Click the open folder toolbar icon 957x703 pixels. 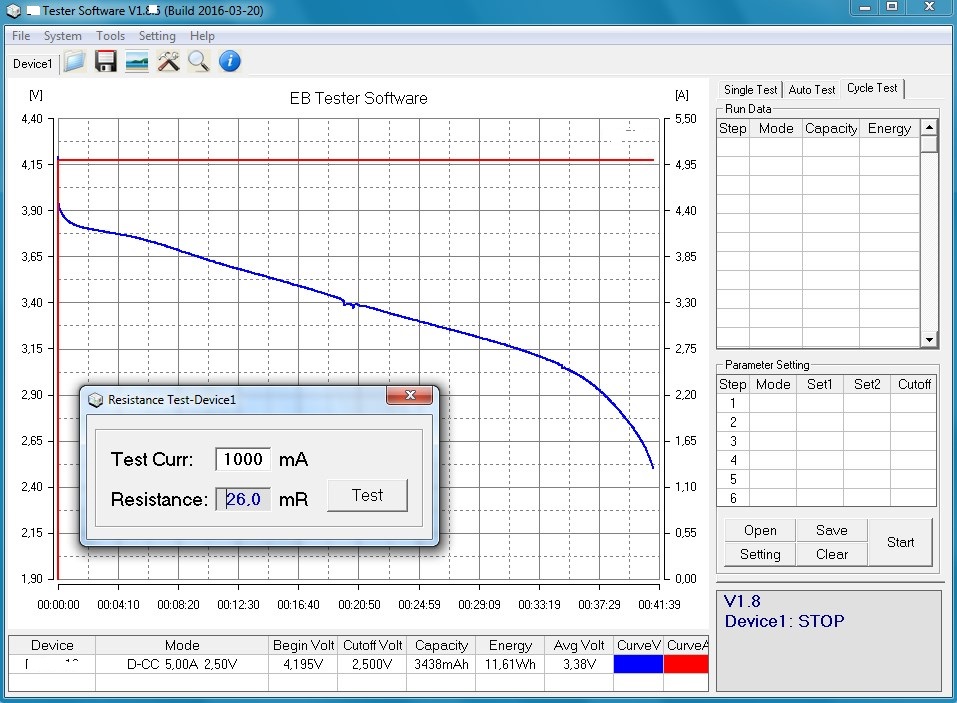(74, 62)
